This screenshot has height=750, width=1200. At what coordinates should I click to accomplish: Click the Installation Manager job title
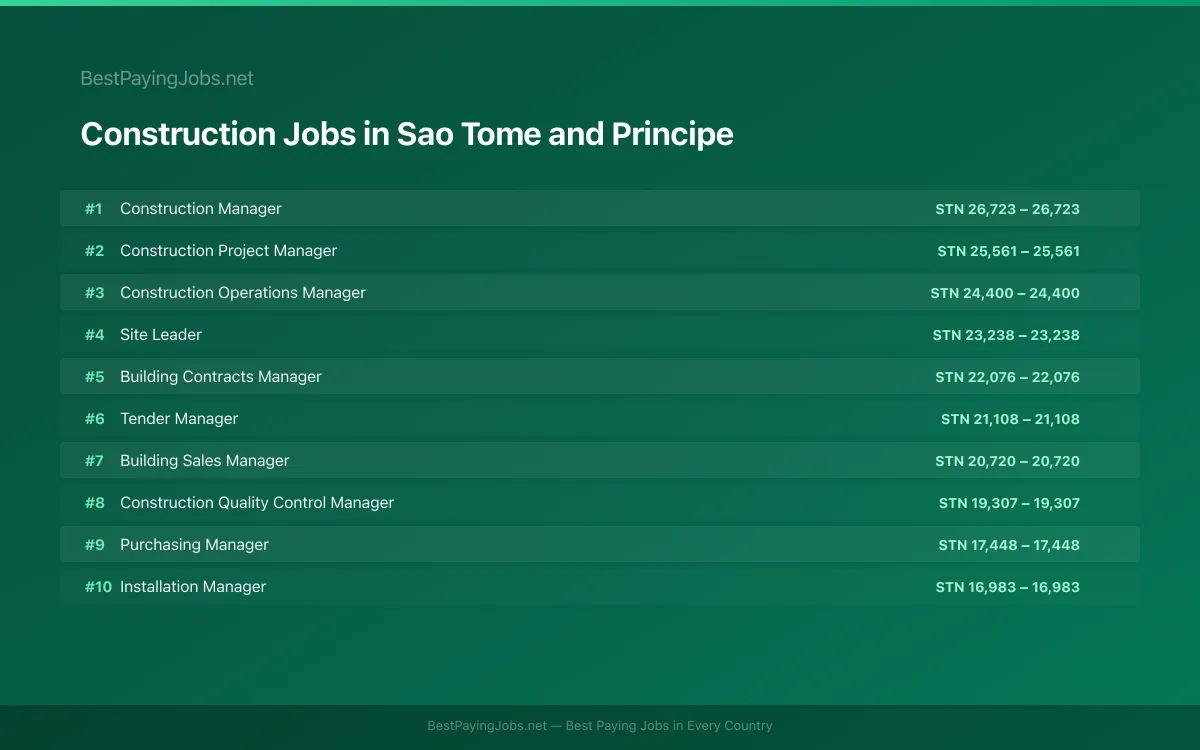click(x=193, y=586)
